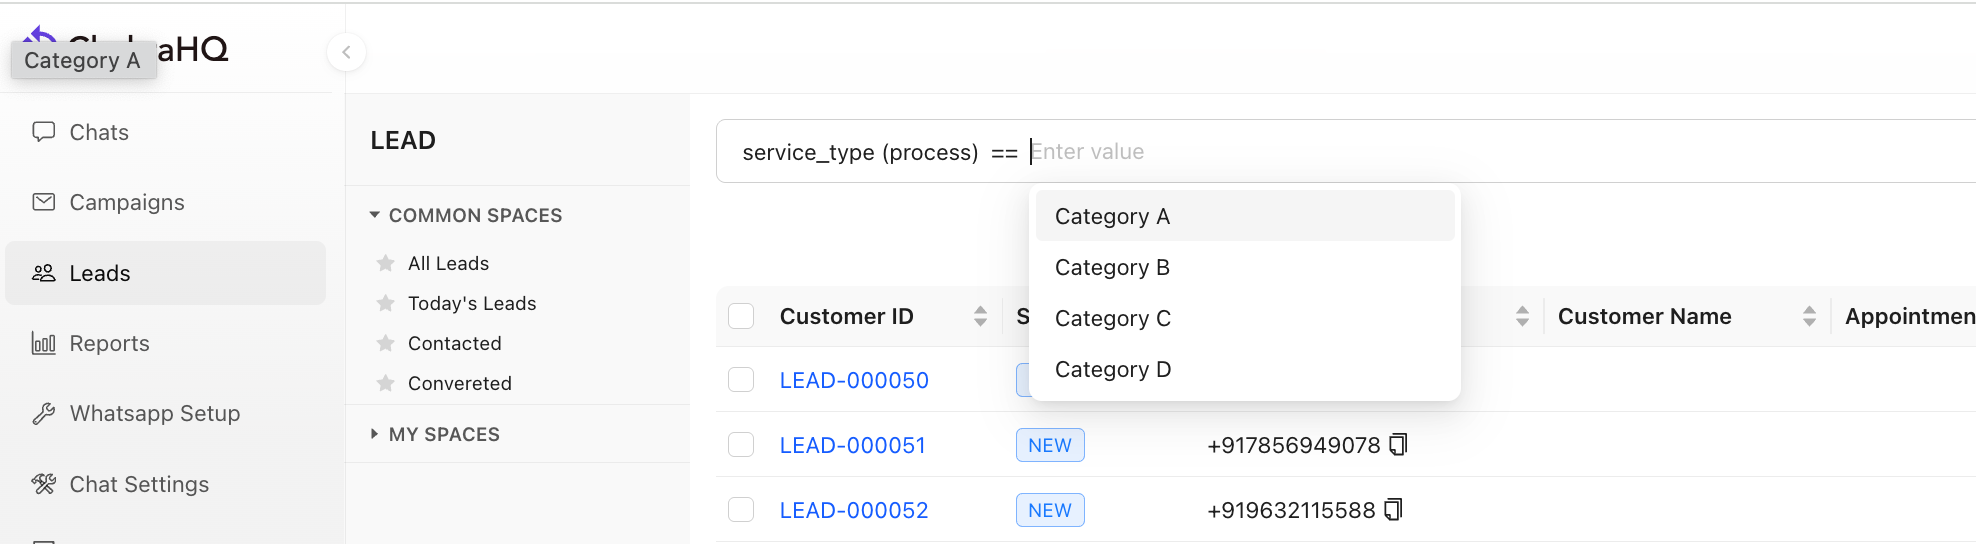Click the star icon beside Convereted
This screenshot has width=1976, height=544.
point(385,383)
